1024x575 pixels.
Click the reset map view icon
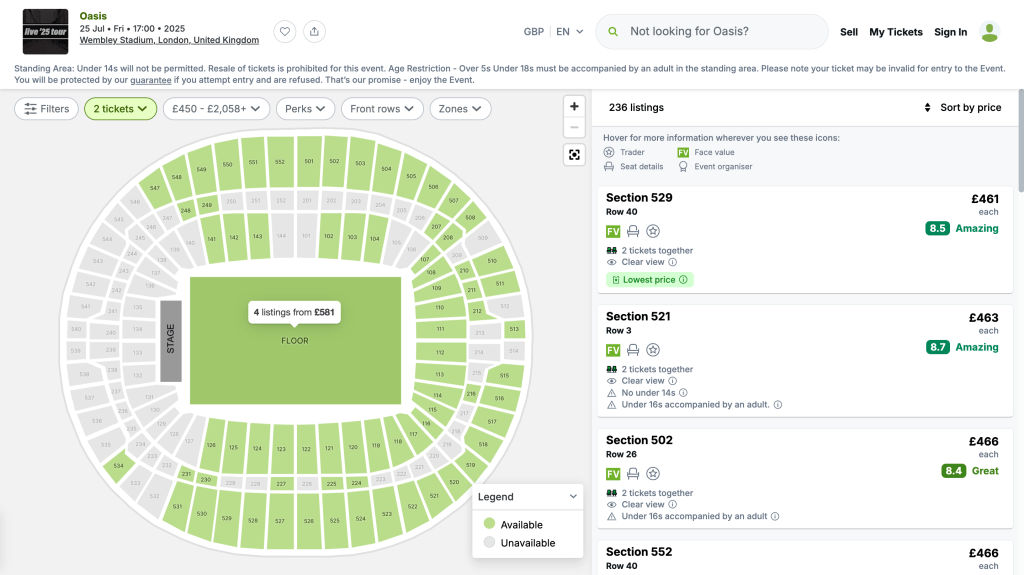(574, 154)
